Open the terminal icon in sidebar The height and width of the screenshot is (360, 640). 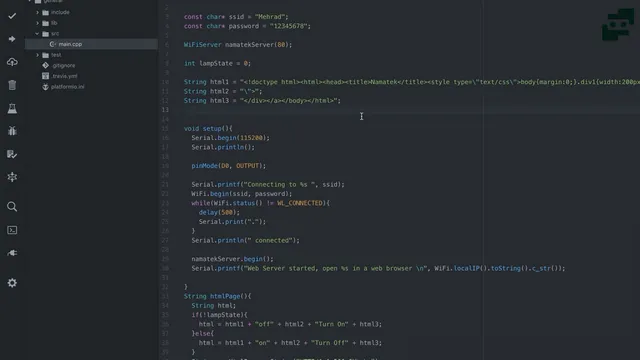coord(12,230)
